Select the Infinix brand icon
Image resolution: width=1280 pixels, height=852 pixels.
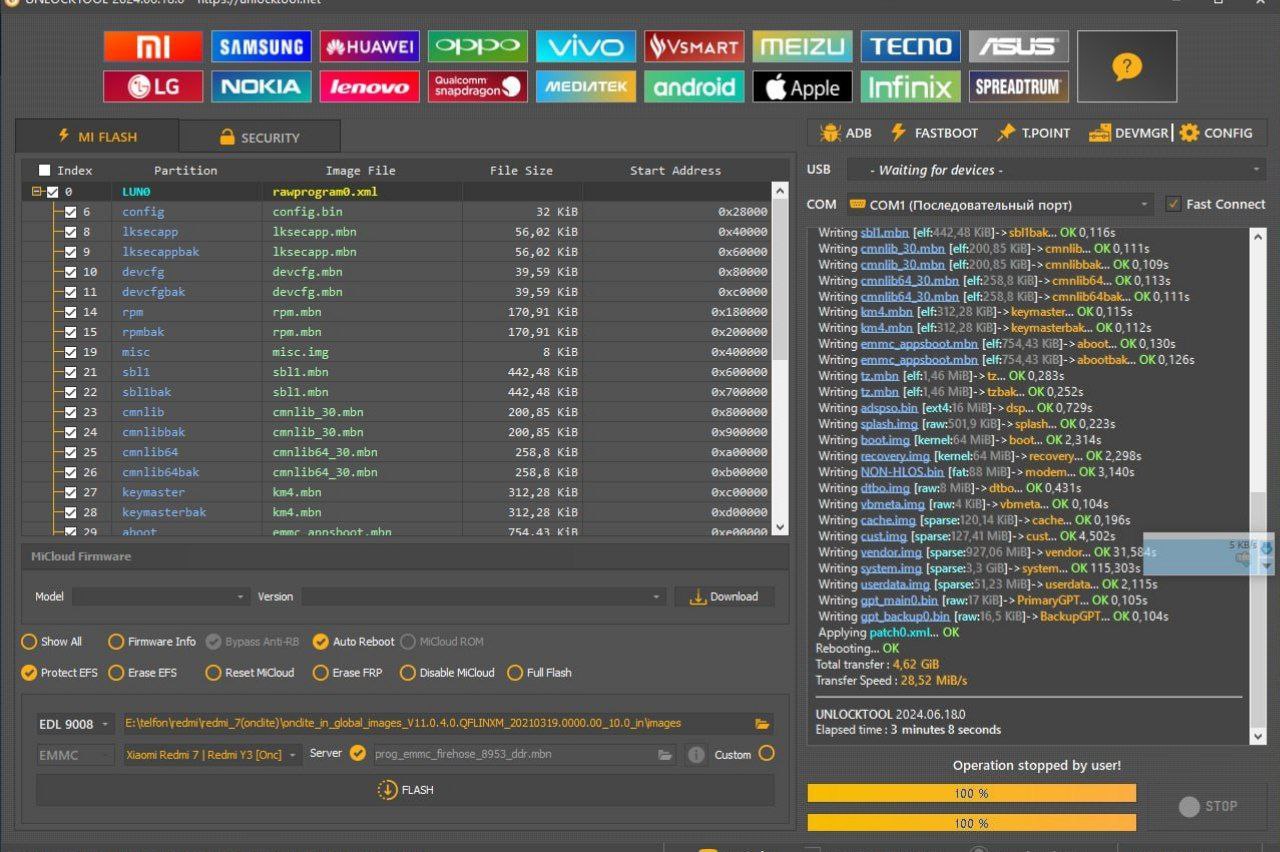click(910, 86)
